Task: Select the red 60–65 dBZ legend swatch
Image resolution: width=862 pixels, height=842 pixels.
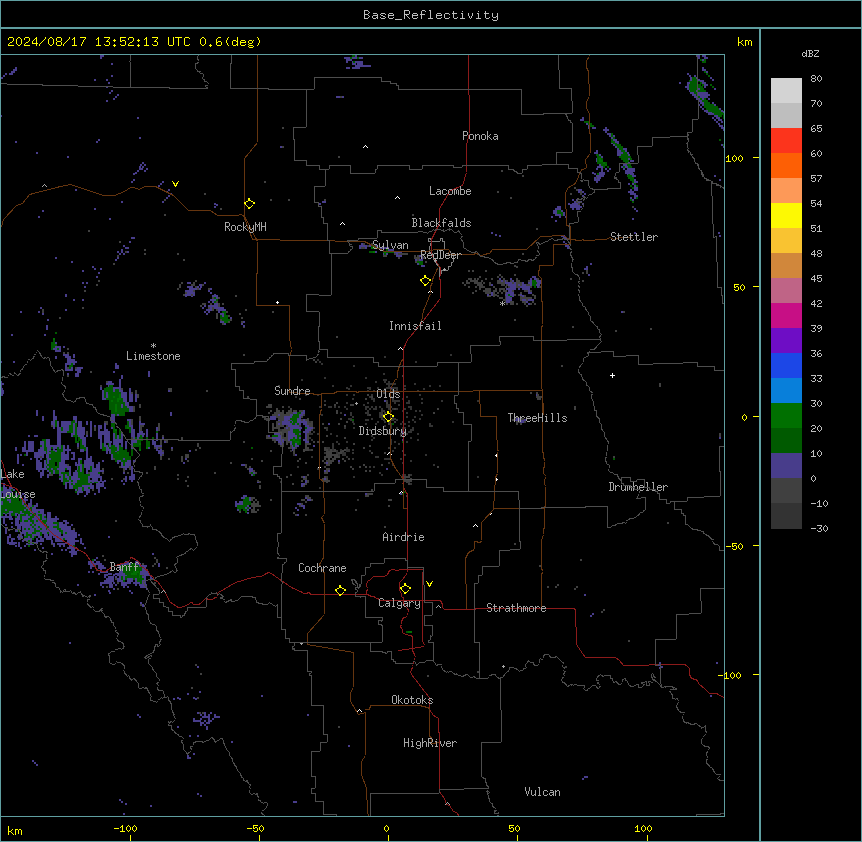Action: (x=786, y=141)
